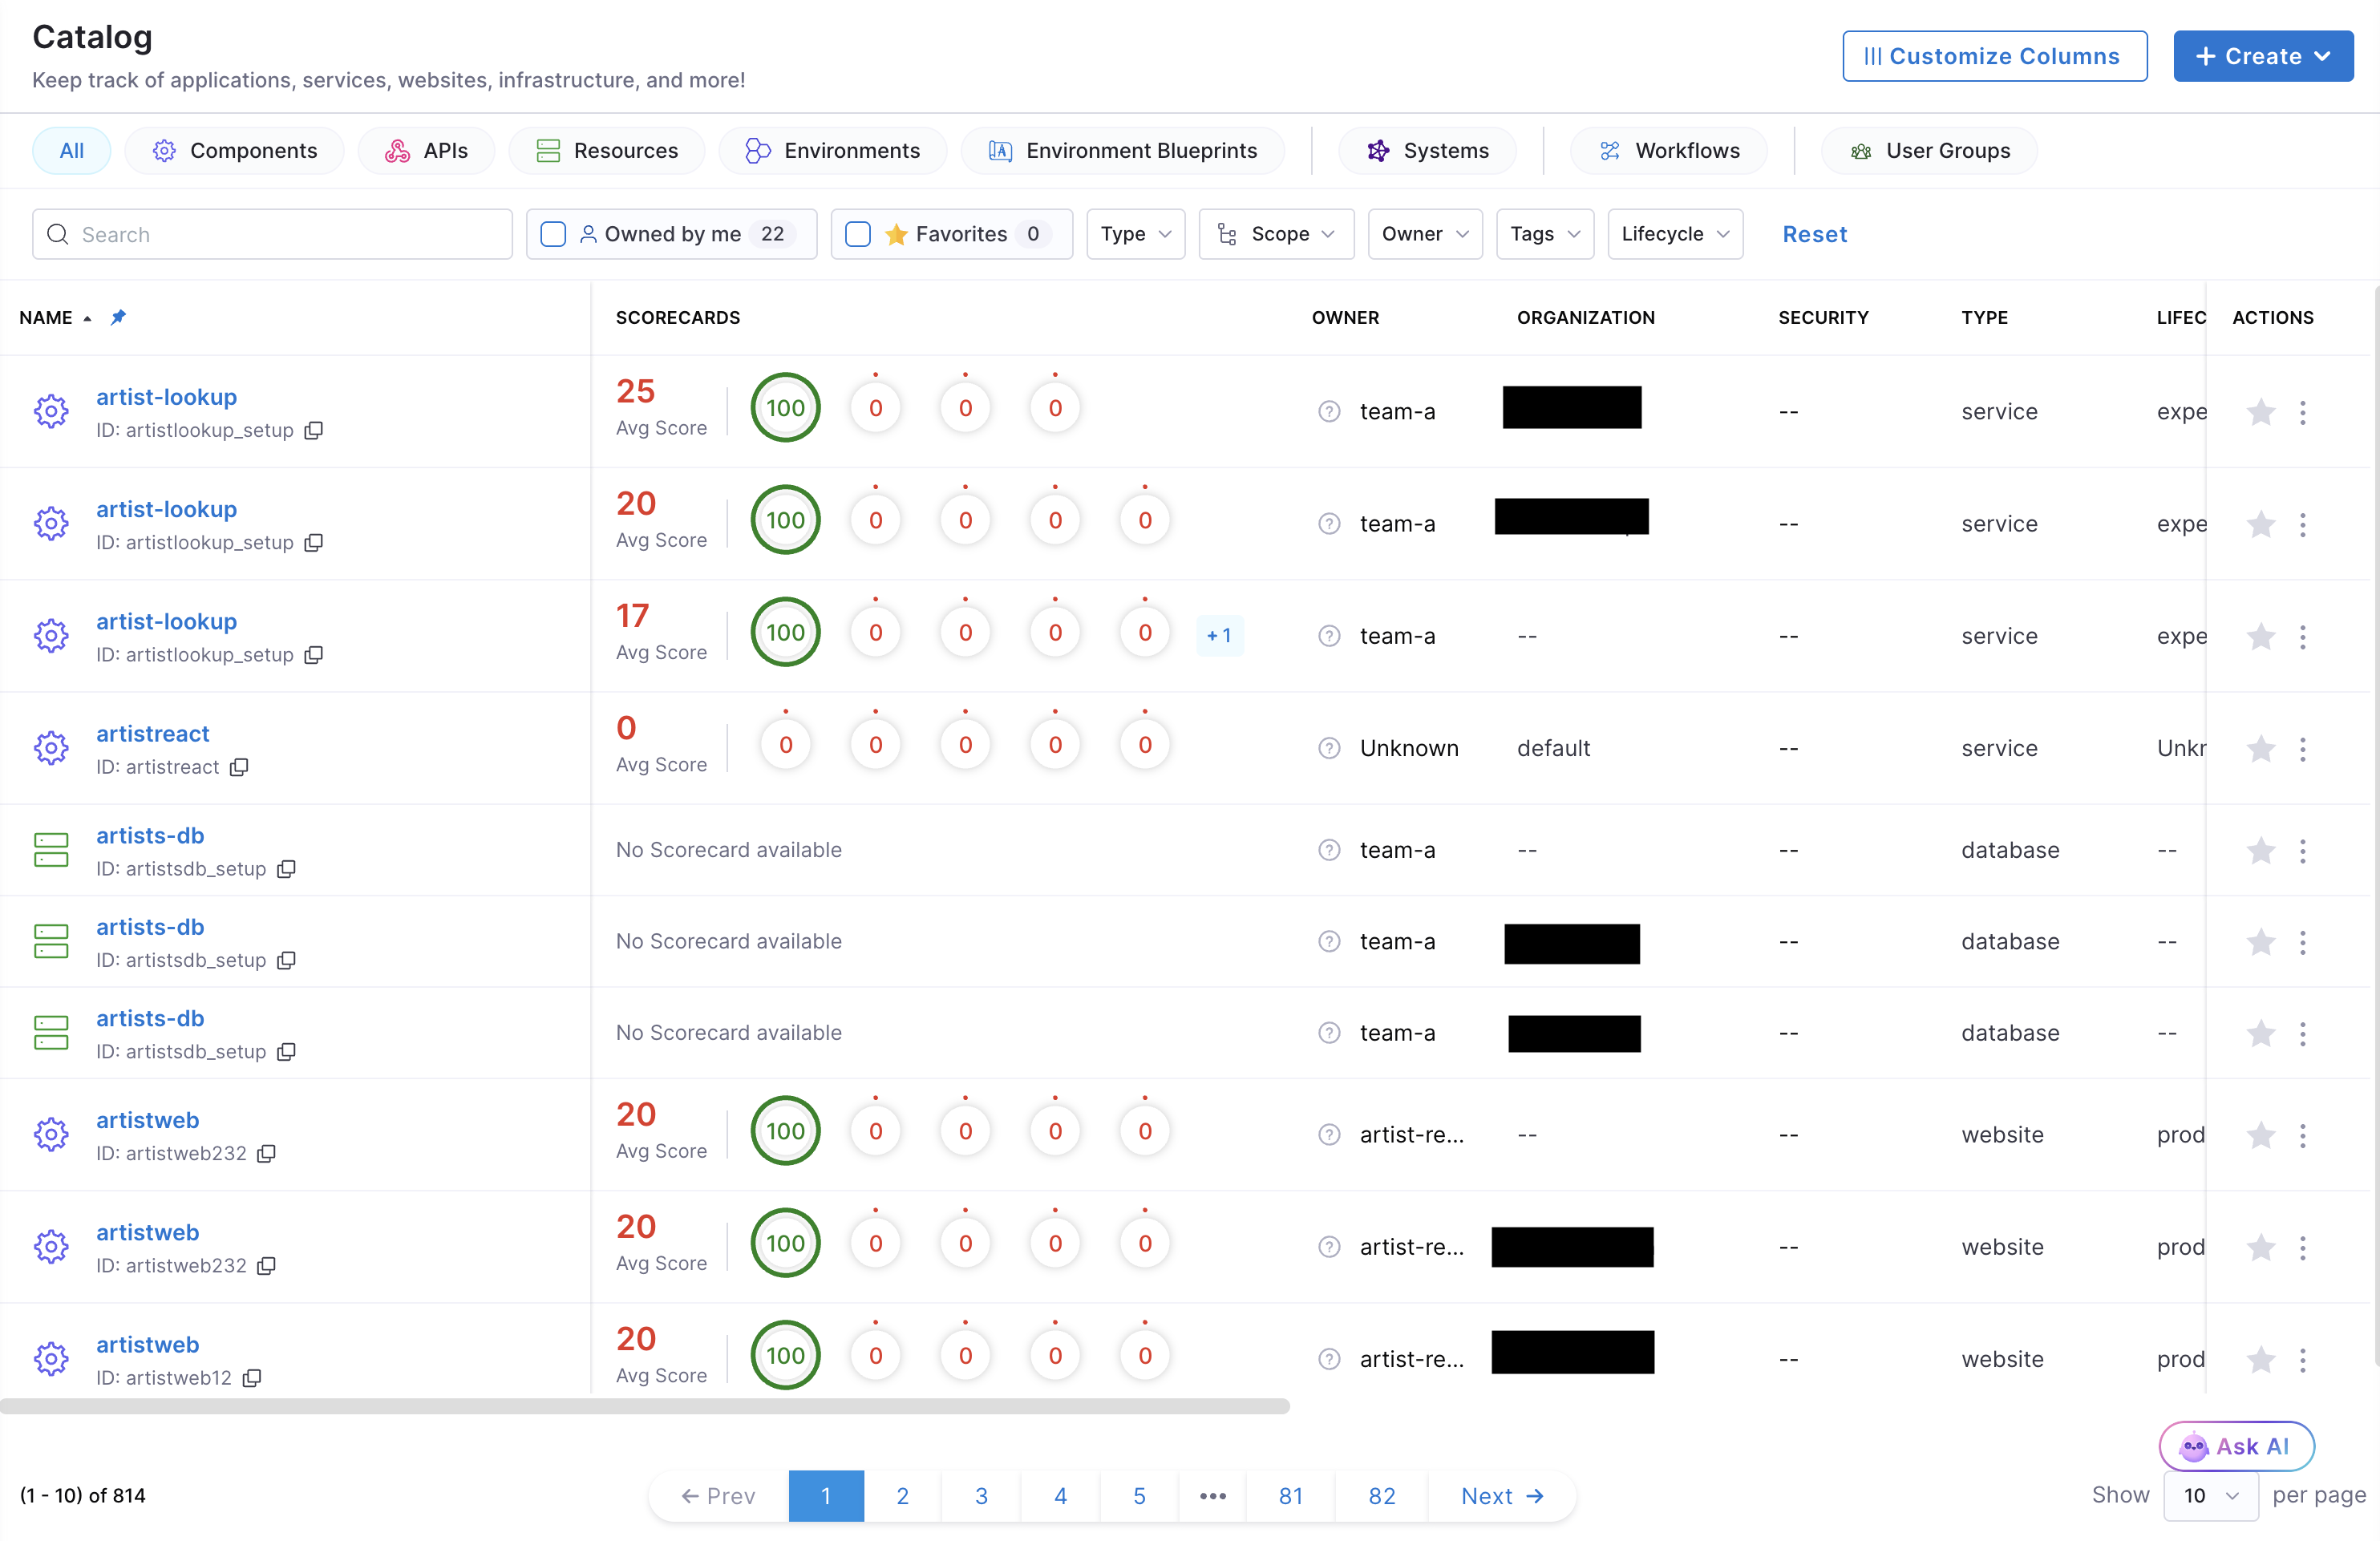Viewport: 2380px width, 1541px height.
Task: Favorite artistreact using its star icon
Action: [2260, 749]
